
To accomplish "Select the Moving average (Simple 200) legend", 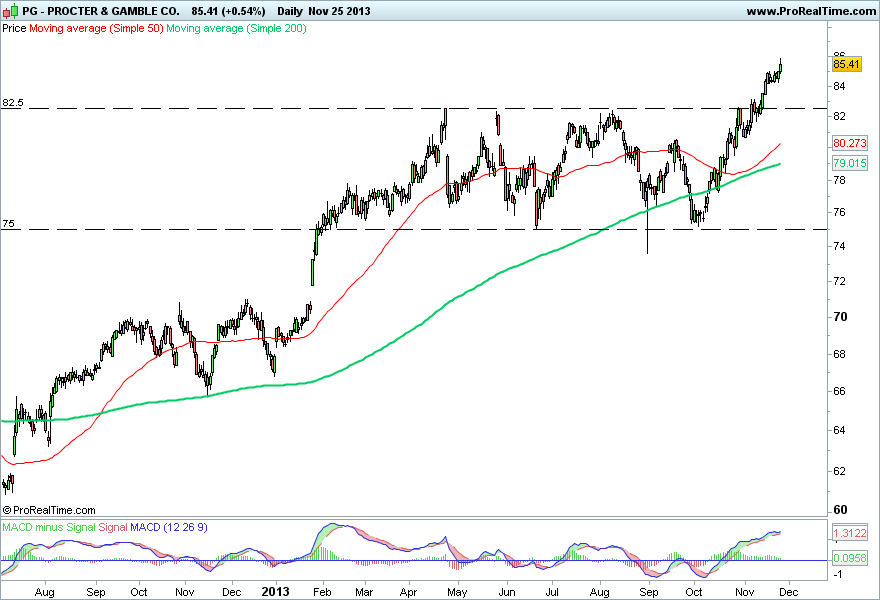I will pos(236,28).
